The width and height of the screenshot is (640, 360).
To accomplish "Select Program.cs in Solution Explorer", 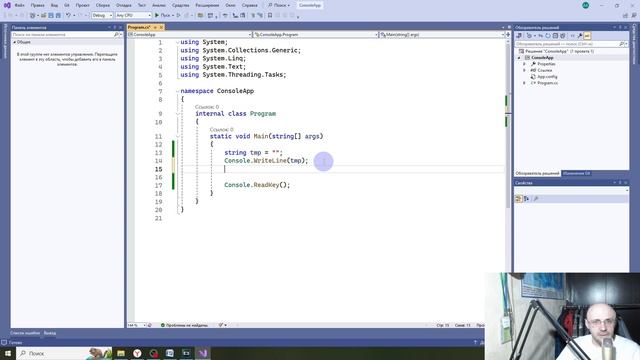I will coord(547,83).
